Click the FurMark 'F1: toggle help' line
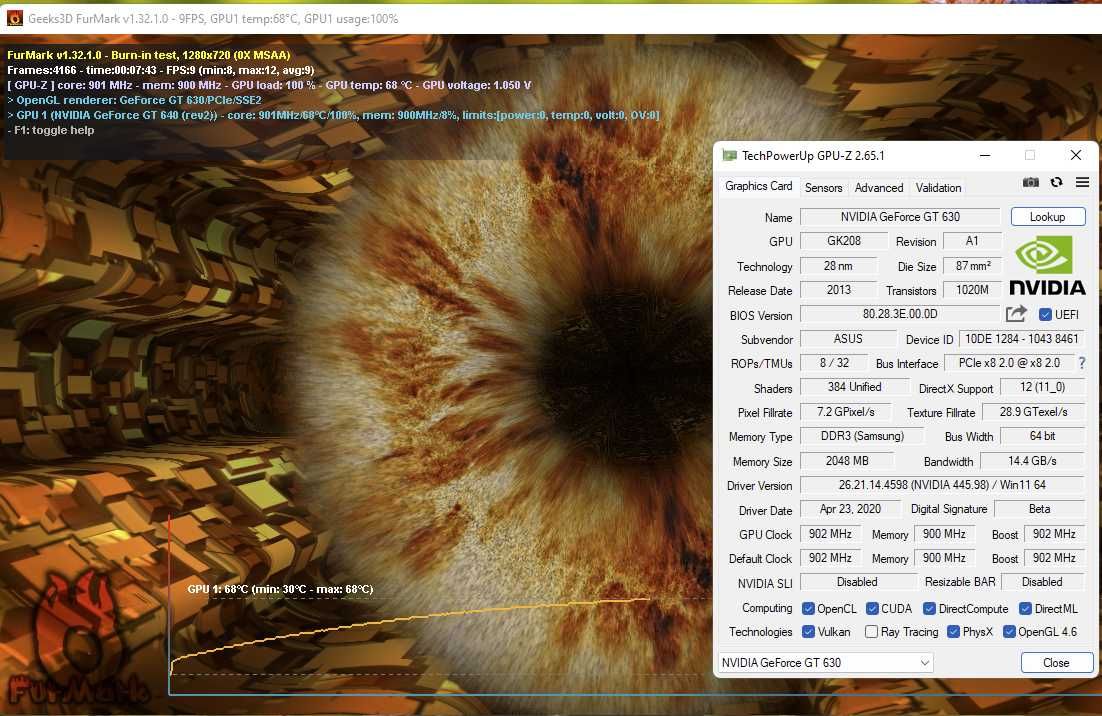Viewport: 1102px width, 716px height. coord(51,130)
